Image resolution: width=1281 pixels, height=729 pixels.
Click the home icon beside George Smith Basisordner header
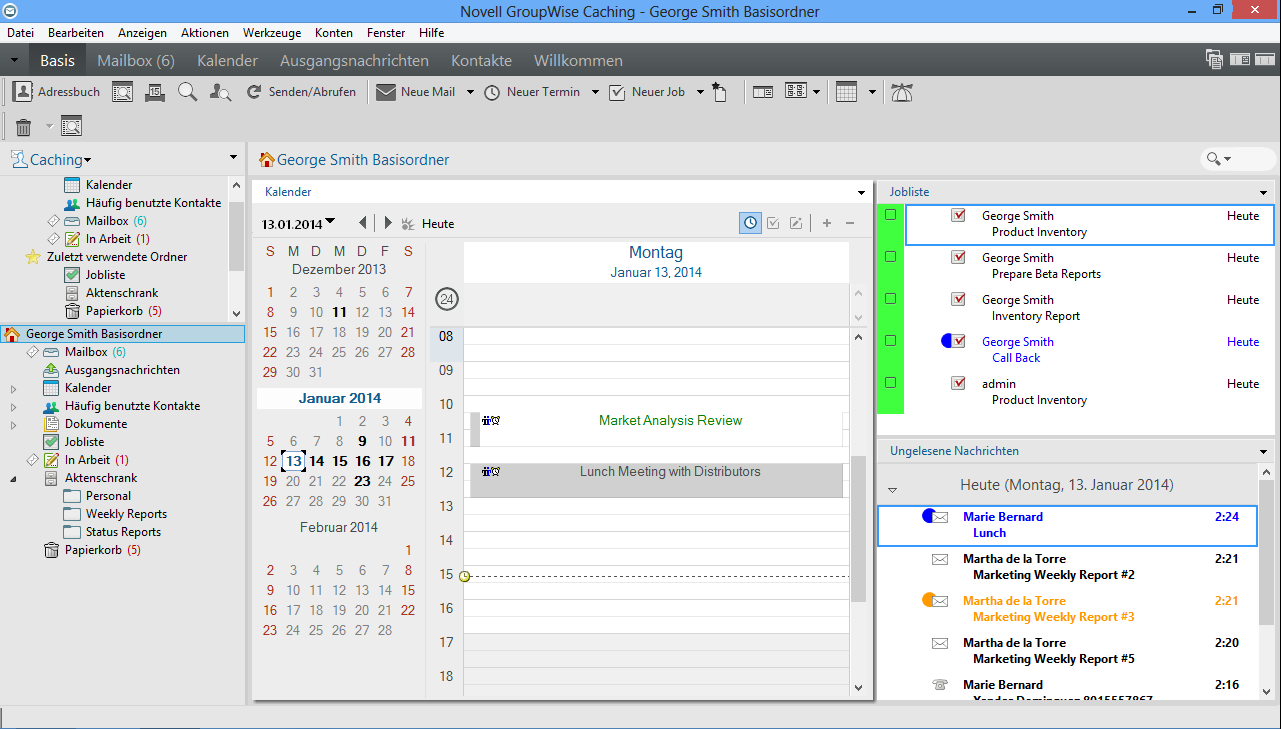[x=266, y=159]
